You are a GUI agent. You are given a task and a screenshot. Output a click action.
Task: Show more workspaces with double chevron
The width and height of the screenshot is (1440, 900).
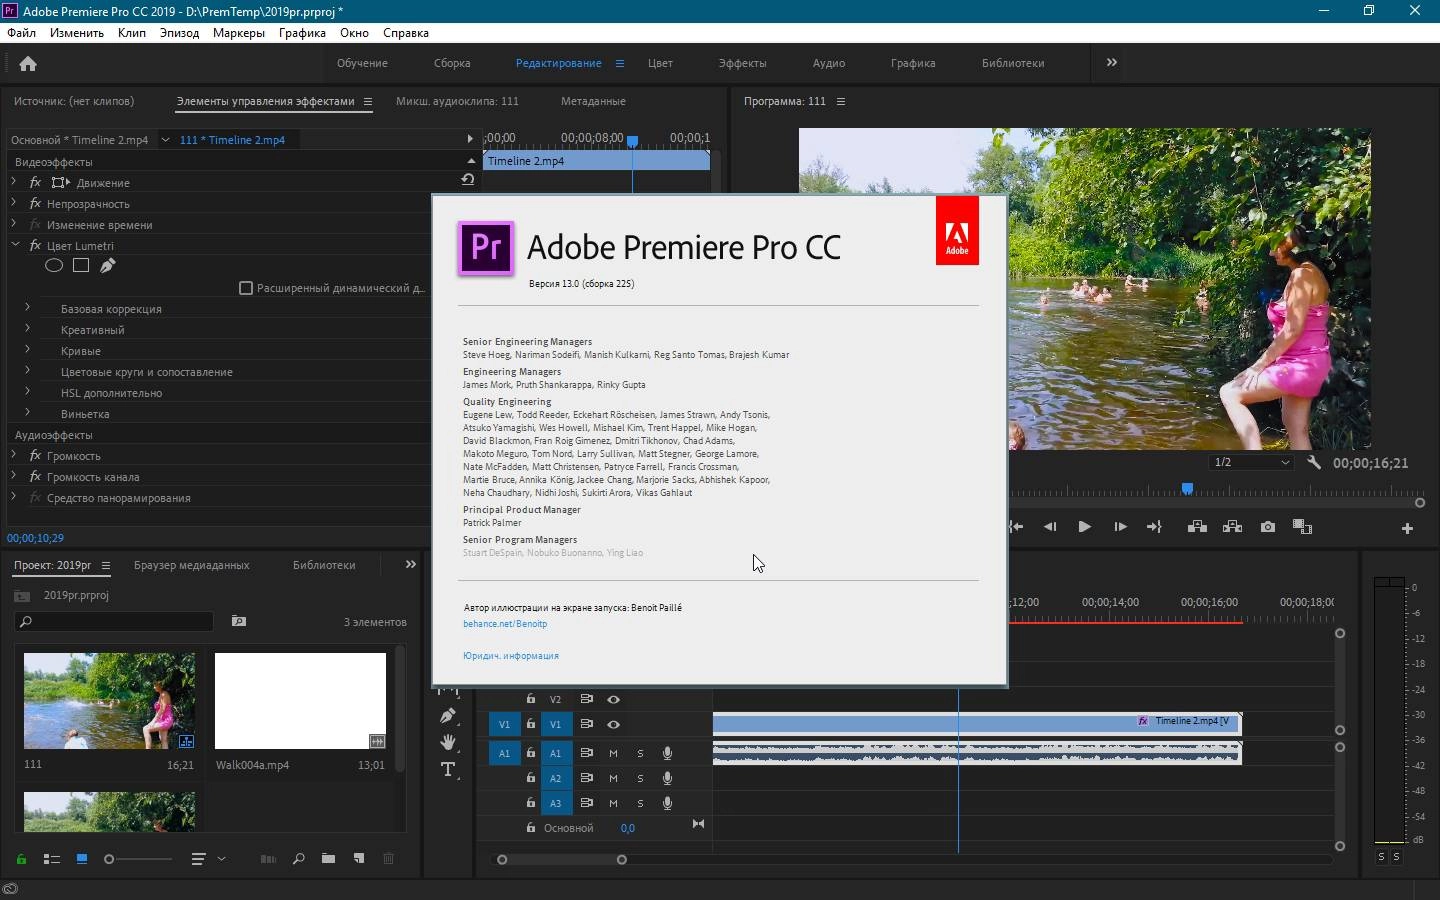pos(1111,62)
